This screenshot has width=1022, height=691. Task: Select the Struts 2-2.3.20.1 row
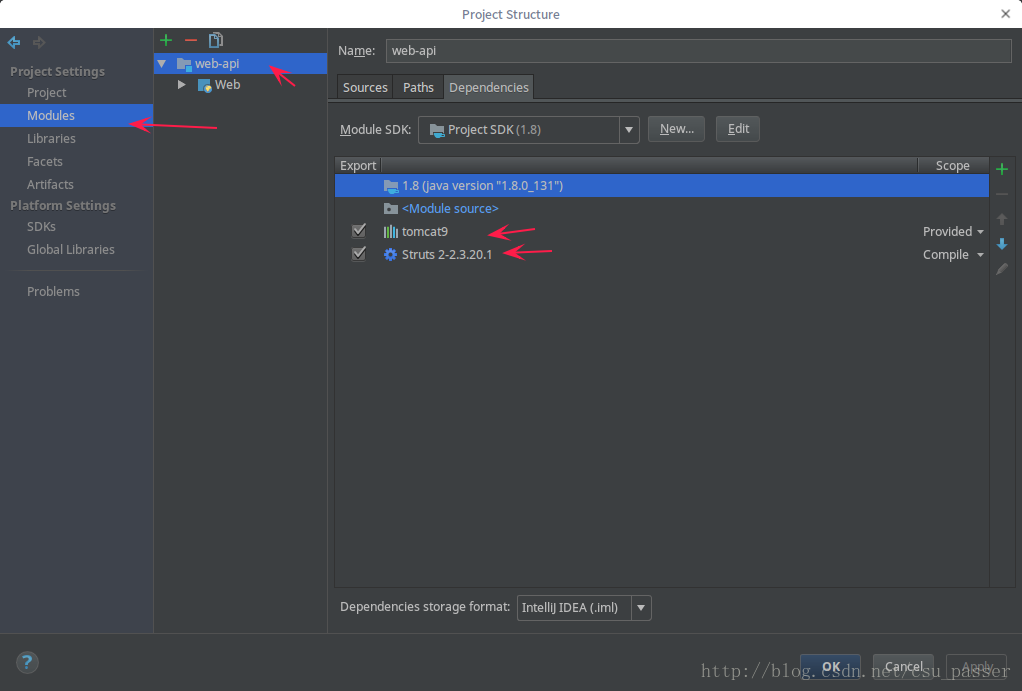coord(662,255)
